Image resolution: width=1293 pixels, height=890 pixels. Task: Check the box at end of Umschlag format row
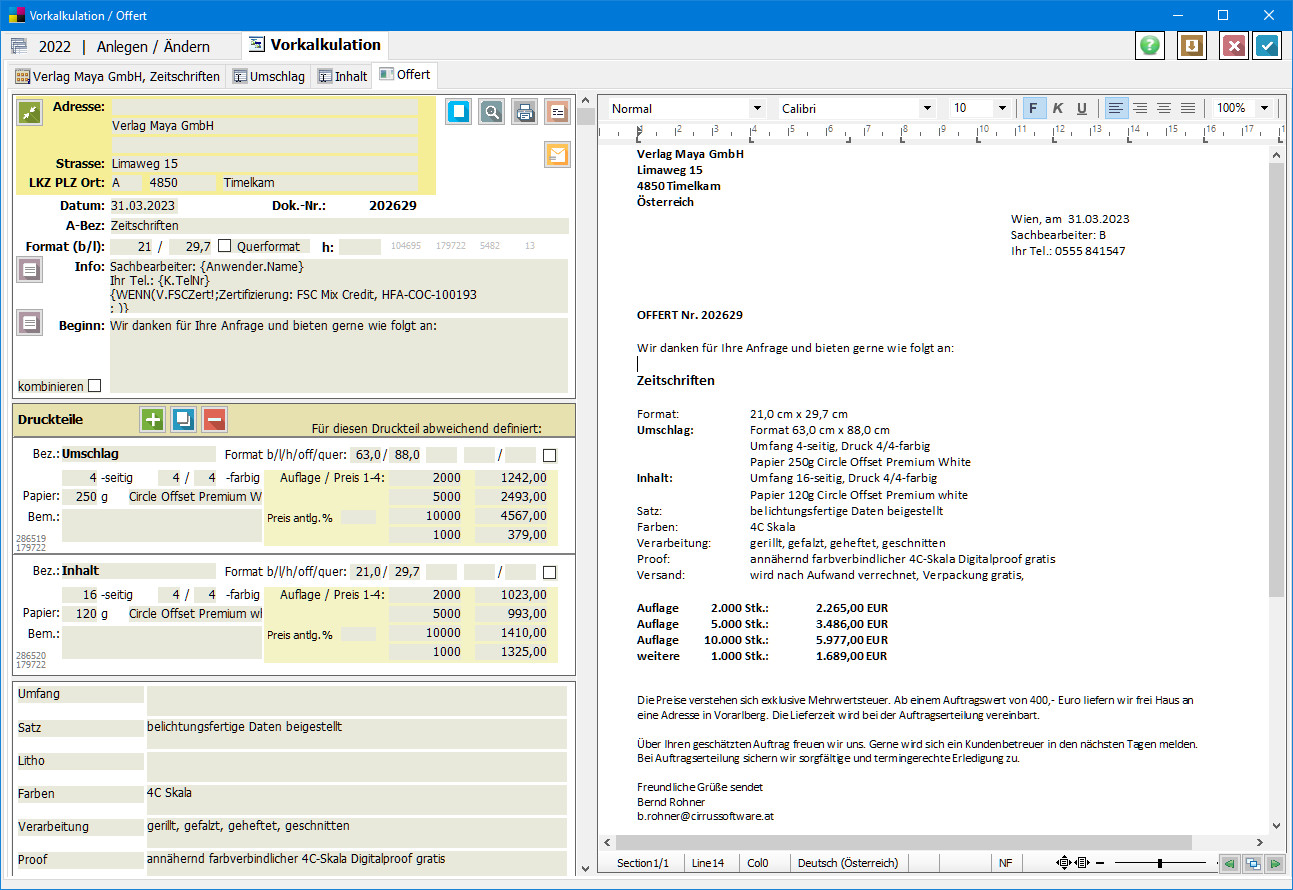549,455
